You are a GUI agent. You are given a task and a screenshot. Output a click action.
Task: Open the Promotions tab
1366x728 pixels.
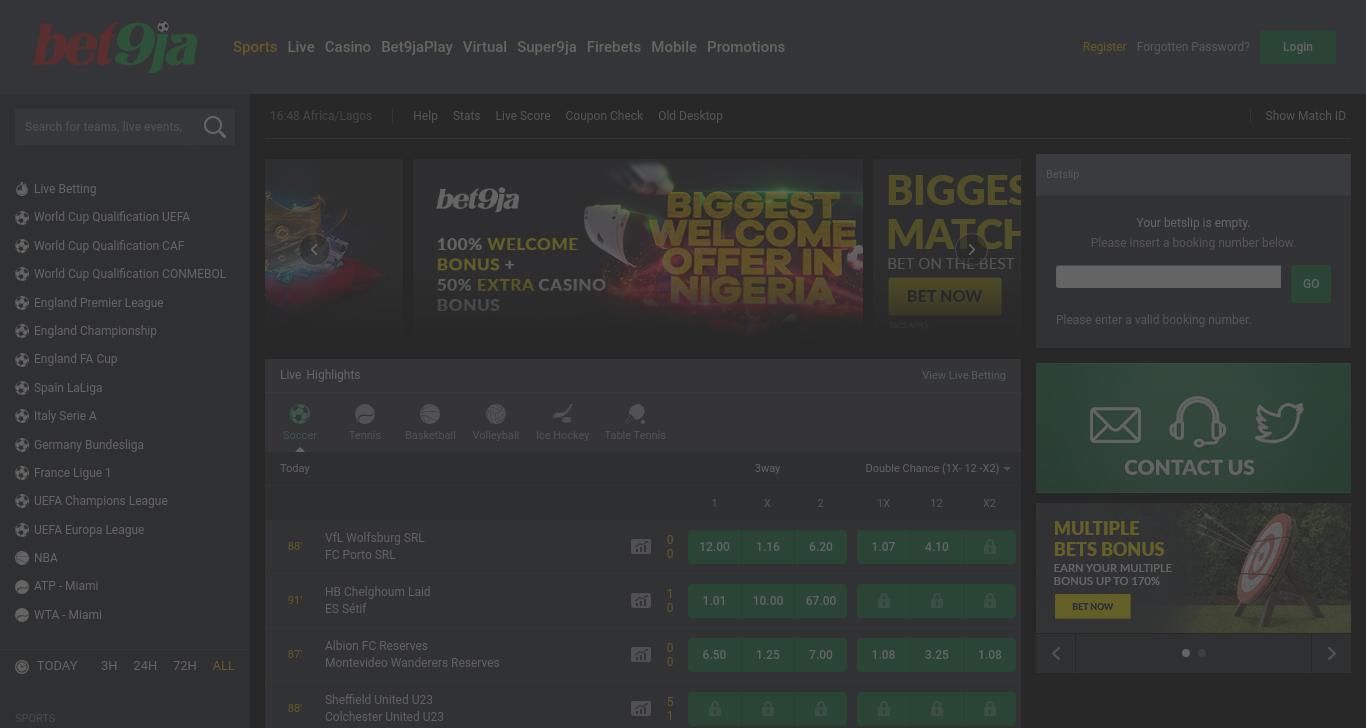point(746,47)
